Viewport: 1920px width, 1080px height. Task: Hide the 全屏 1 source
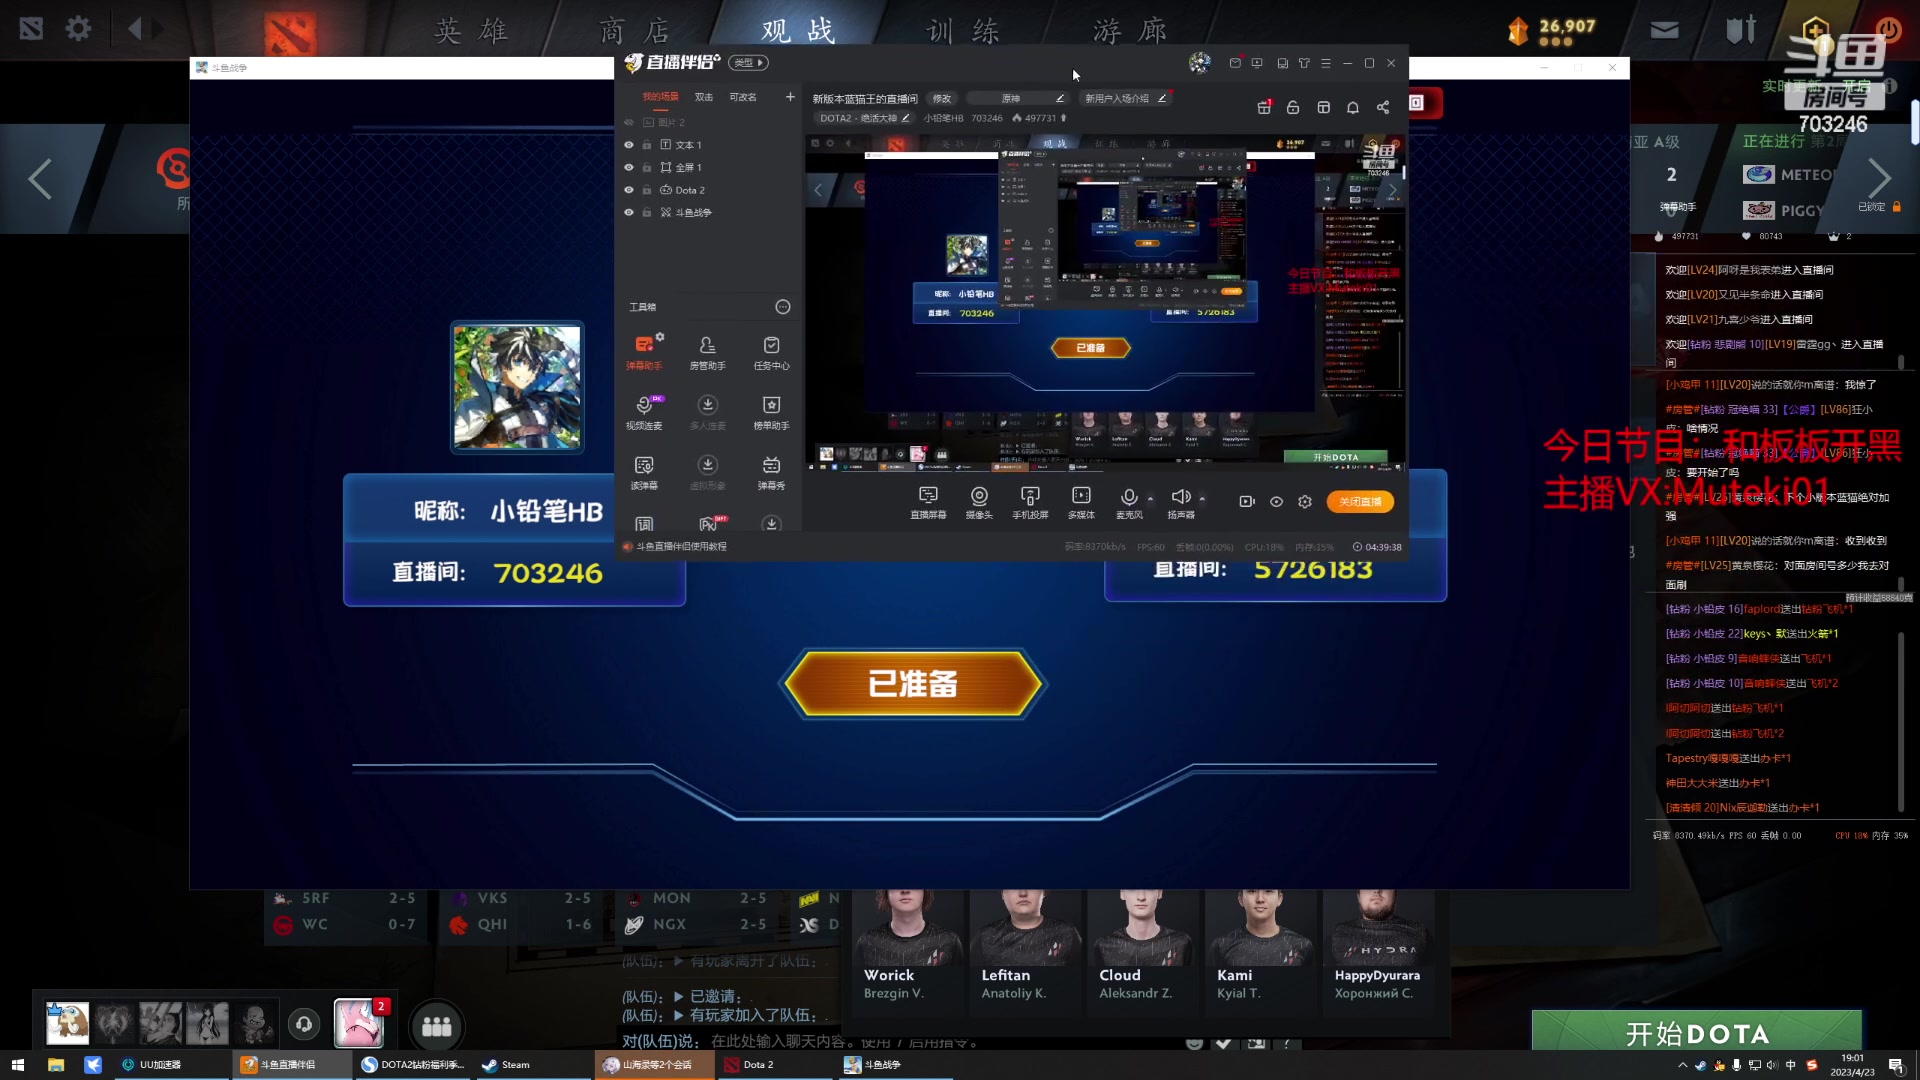[x=629, y=167]
